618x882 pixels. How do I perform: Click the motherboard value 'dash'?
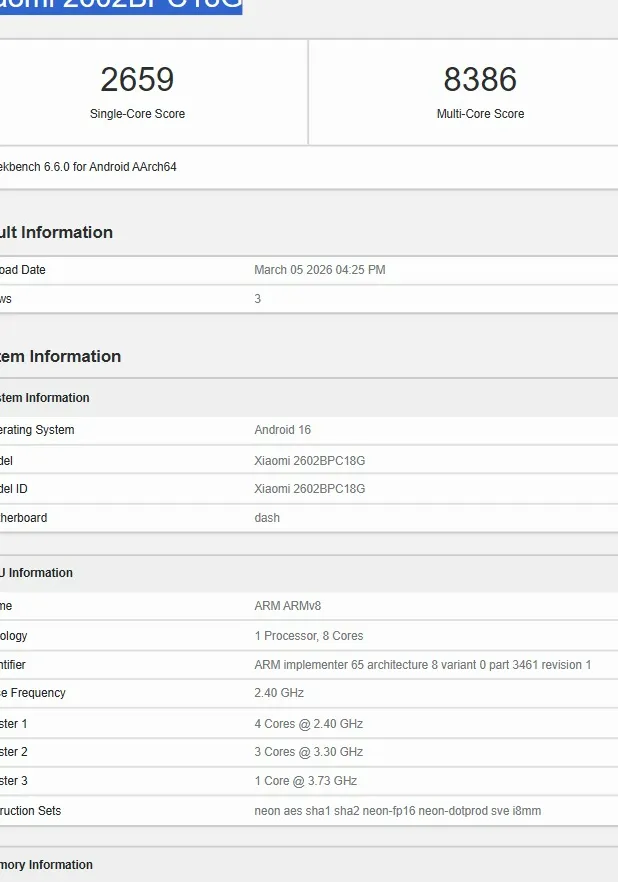tap(267, 518)
